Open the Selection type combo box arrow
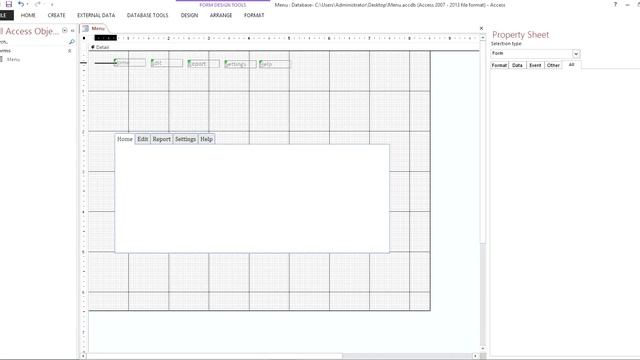This screenshot has width=640, height=360. (576, 54)
